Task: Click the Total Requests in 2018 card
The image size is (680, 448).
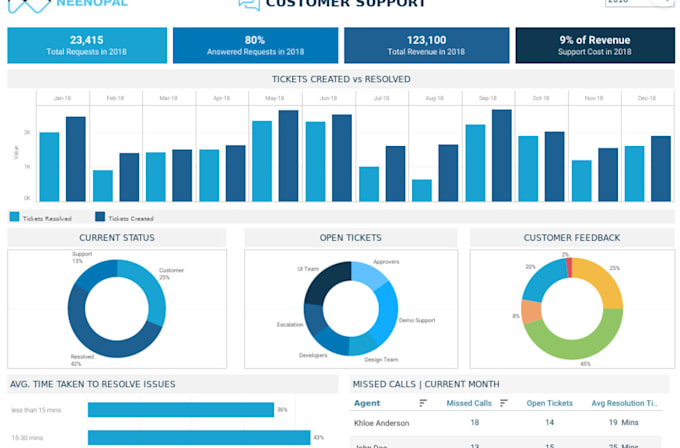Action: [x=87, y=46]
